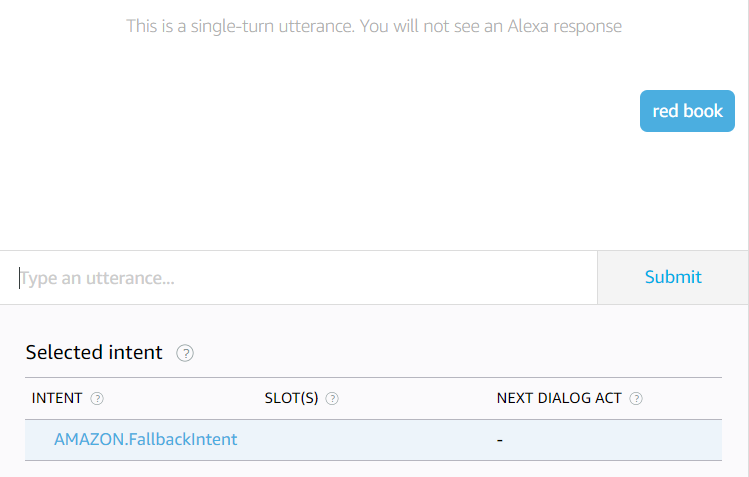Click the NEXT DIALOG ACT help icon

636,398
